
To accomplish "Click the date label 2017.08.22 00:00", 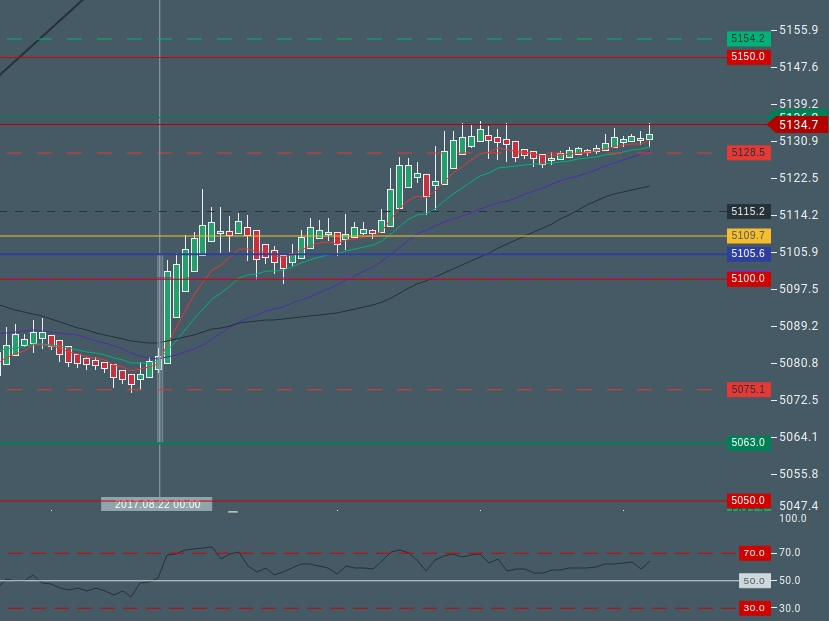I will (156, 504).
